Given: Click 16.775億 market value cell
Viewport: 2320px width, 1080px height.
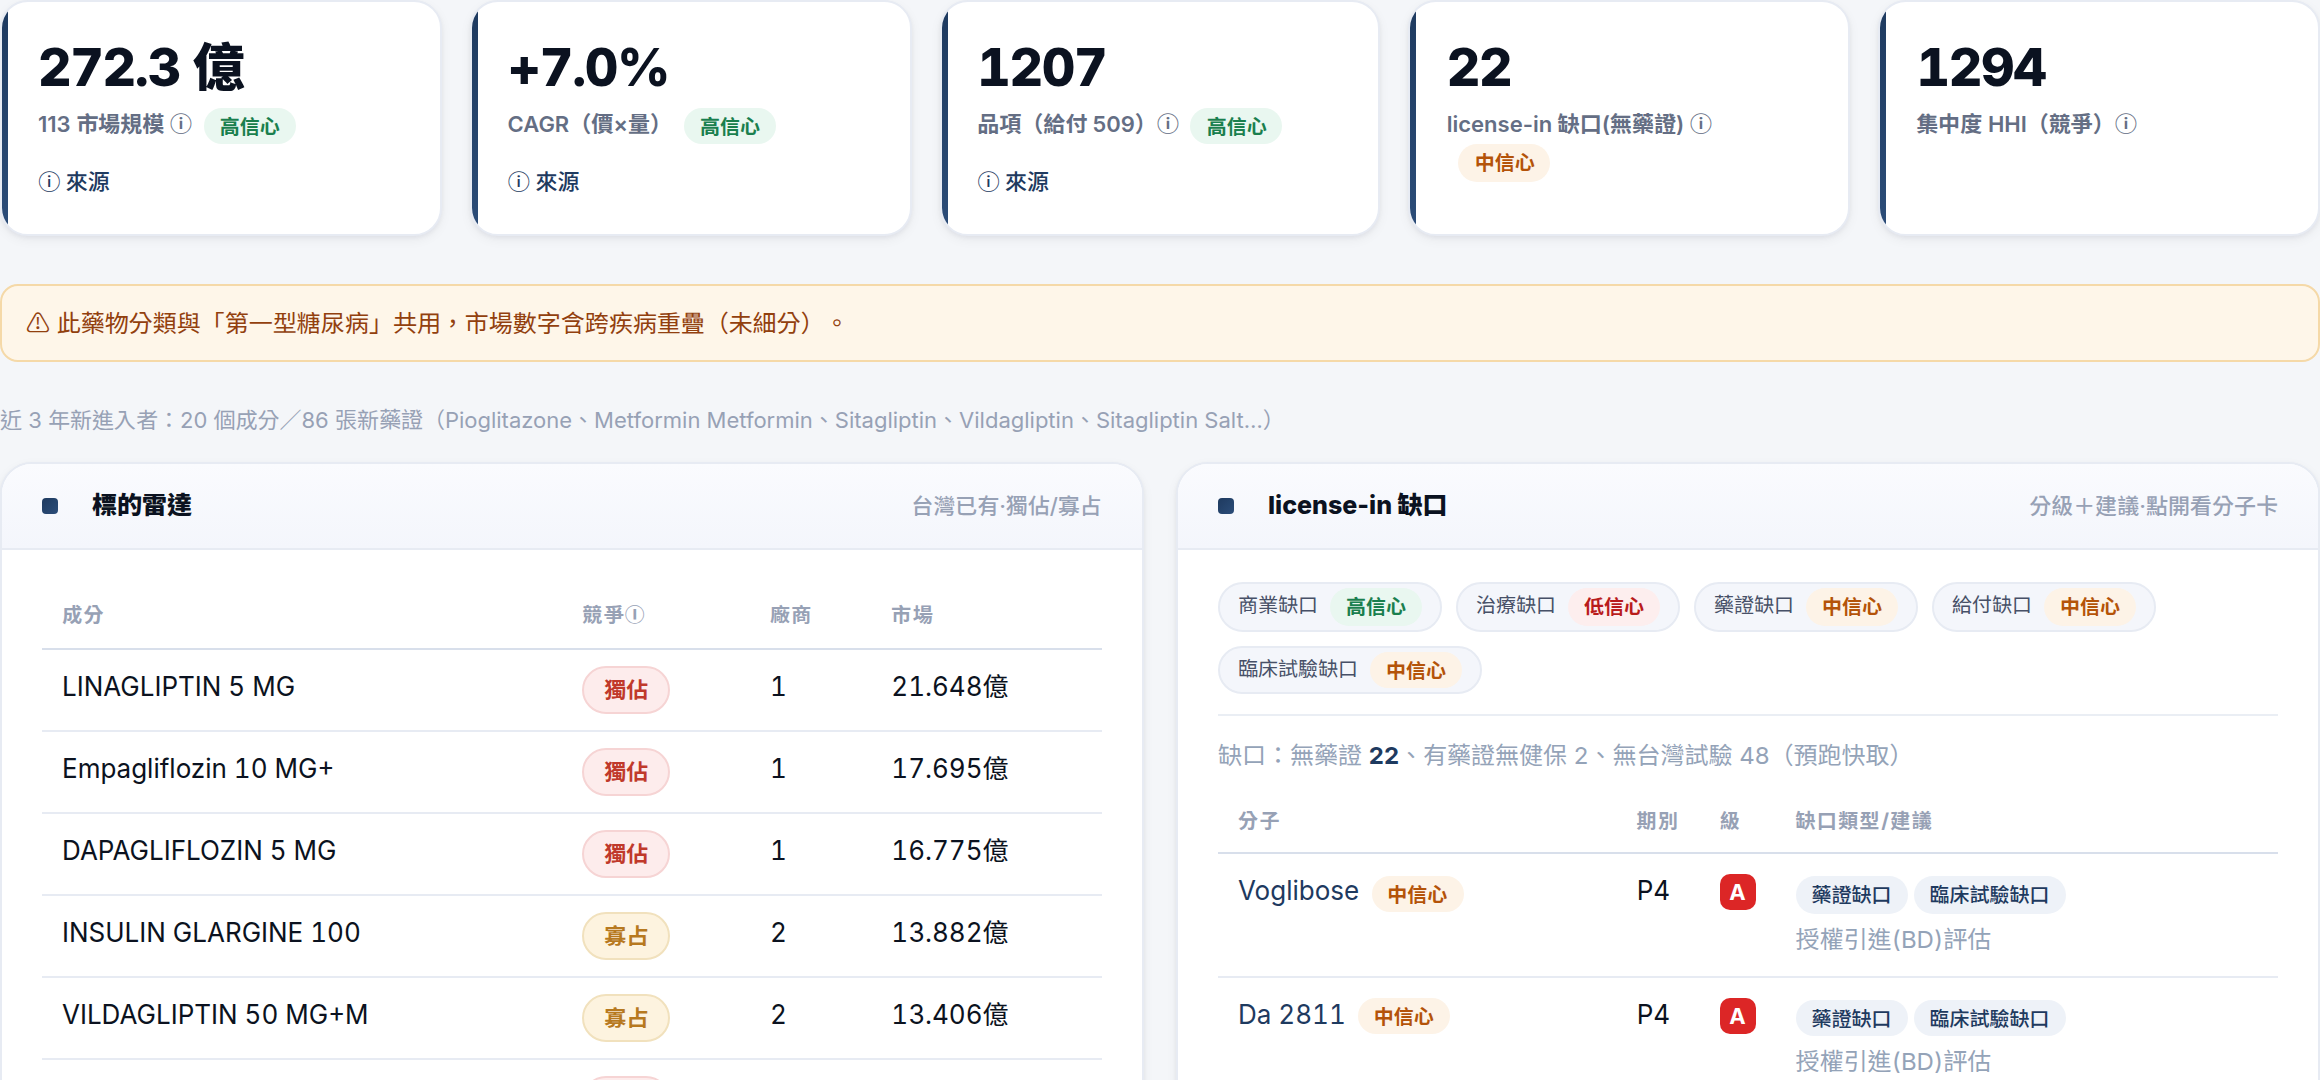Looking at the screenshot, I should tap(950, 851).
